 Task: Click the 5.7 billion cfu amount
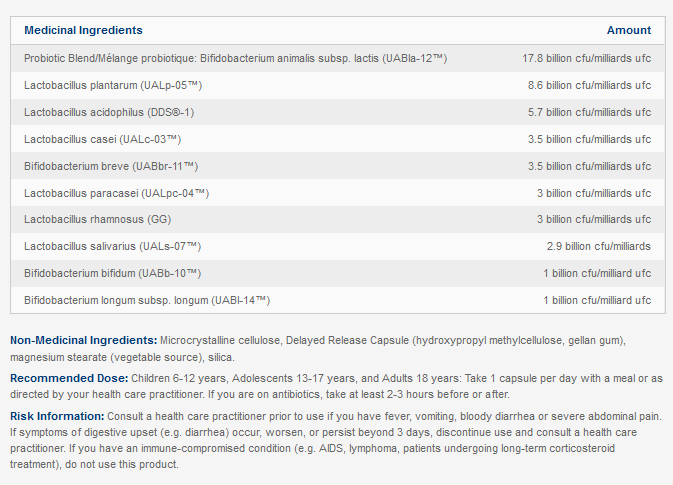click(589, 112)
